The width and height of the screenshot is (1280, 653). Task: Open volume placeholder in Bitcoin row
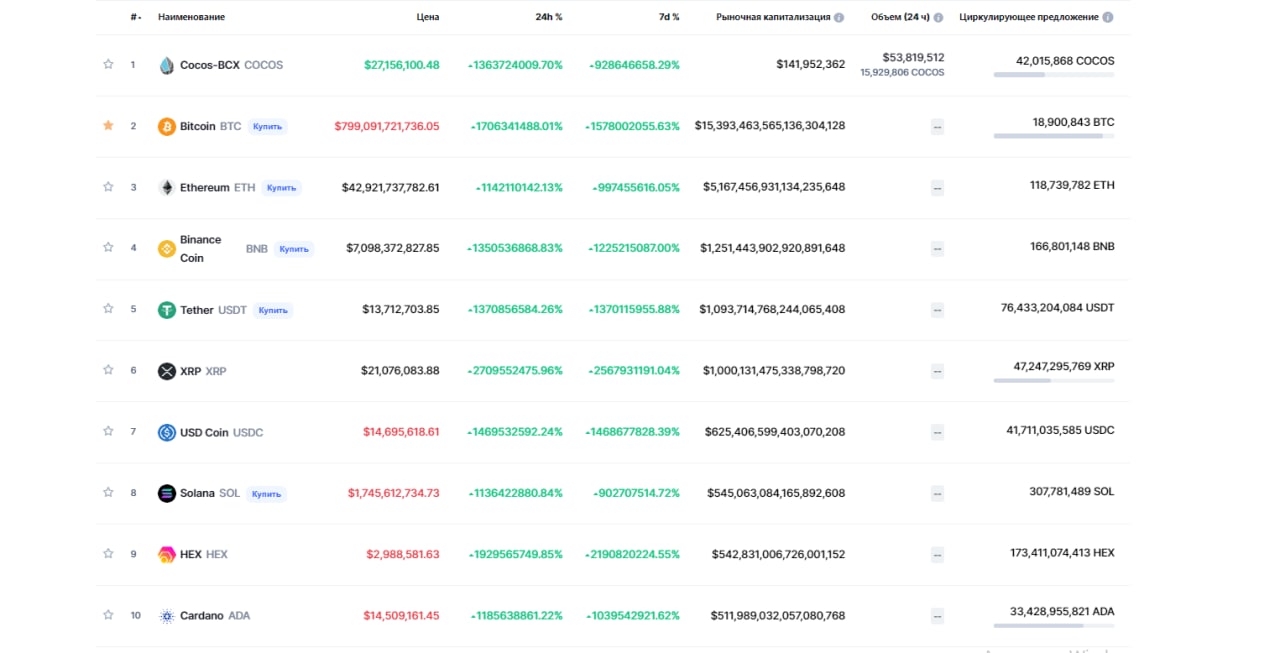click(x=937, y=127)
